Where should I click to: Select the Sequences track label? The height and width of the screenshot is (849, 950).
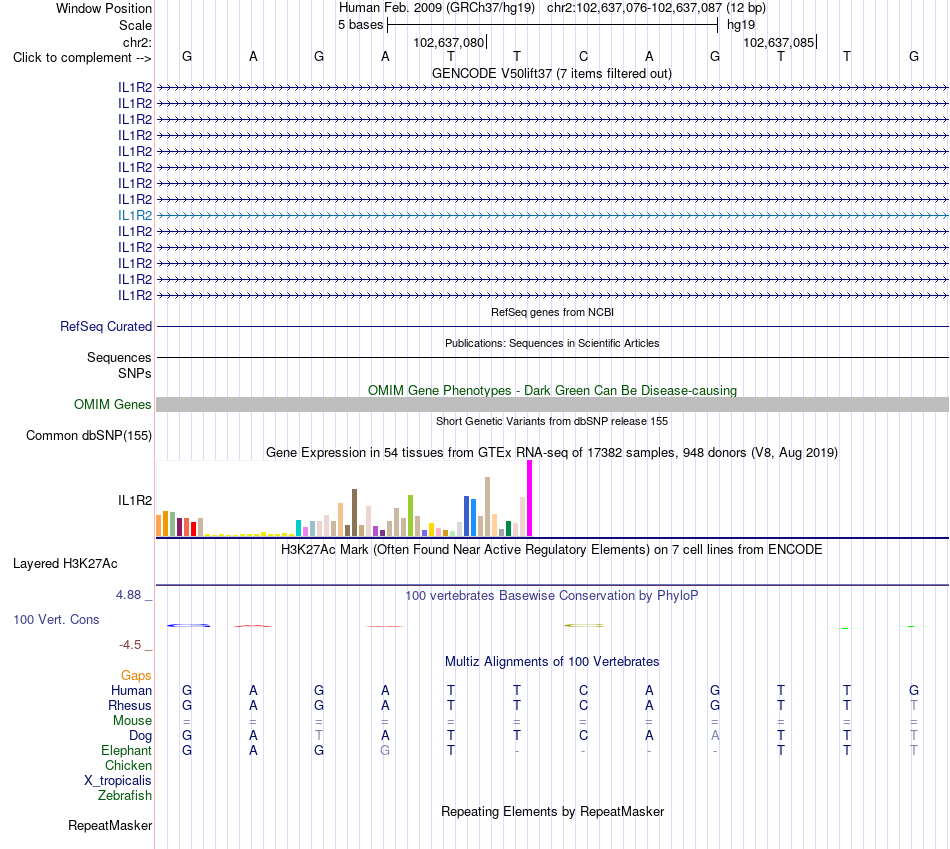click(119, 357)
